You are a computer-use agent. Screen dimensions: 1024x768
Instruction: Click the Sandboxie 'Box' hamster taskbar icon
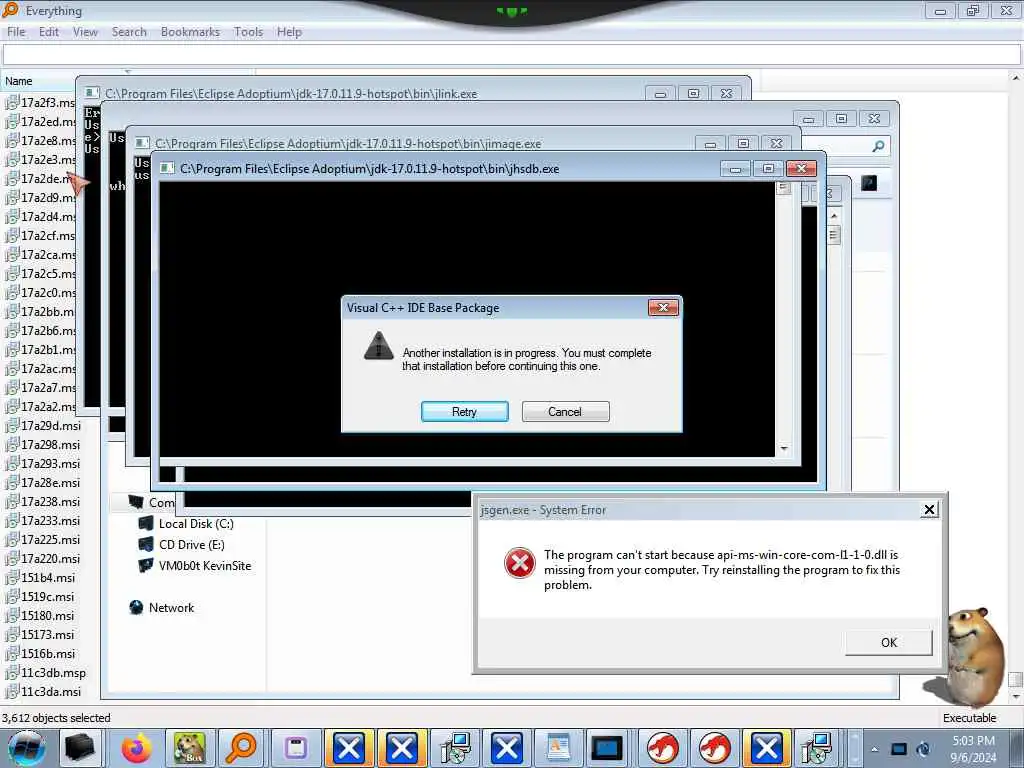(189, 748)
